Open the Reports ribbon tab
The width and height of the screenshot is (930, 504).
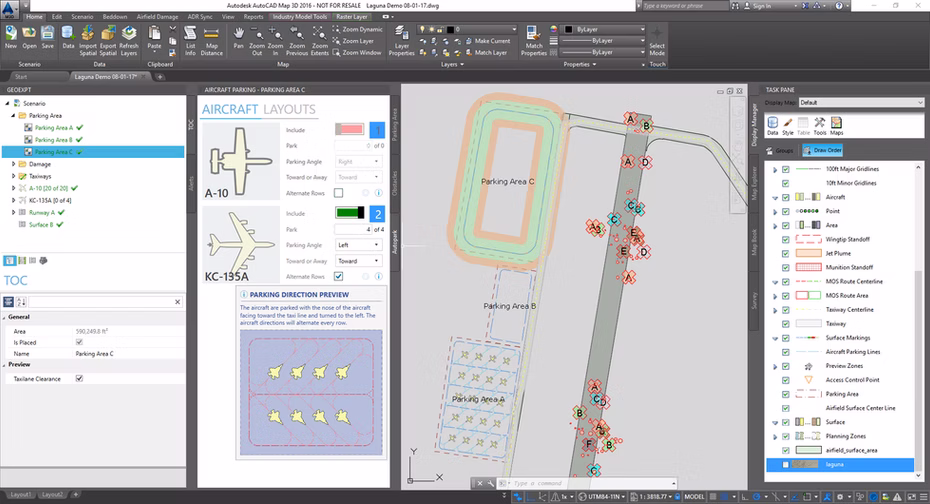pyautogui.click(x=253, y=17)
